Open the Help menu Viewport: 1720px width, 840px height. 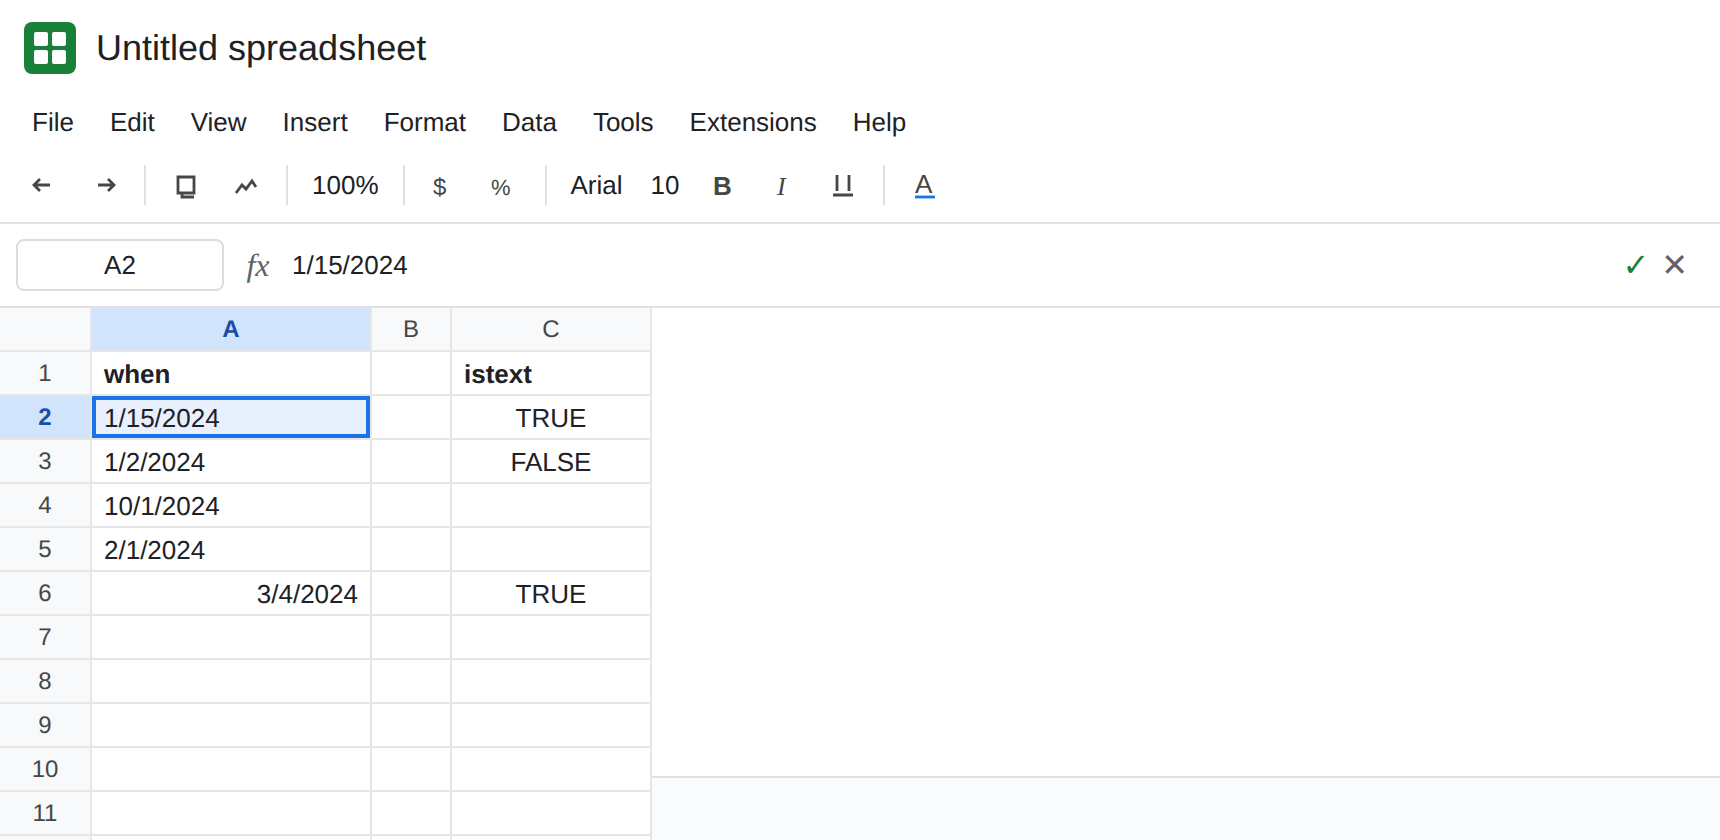point(879,122)
